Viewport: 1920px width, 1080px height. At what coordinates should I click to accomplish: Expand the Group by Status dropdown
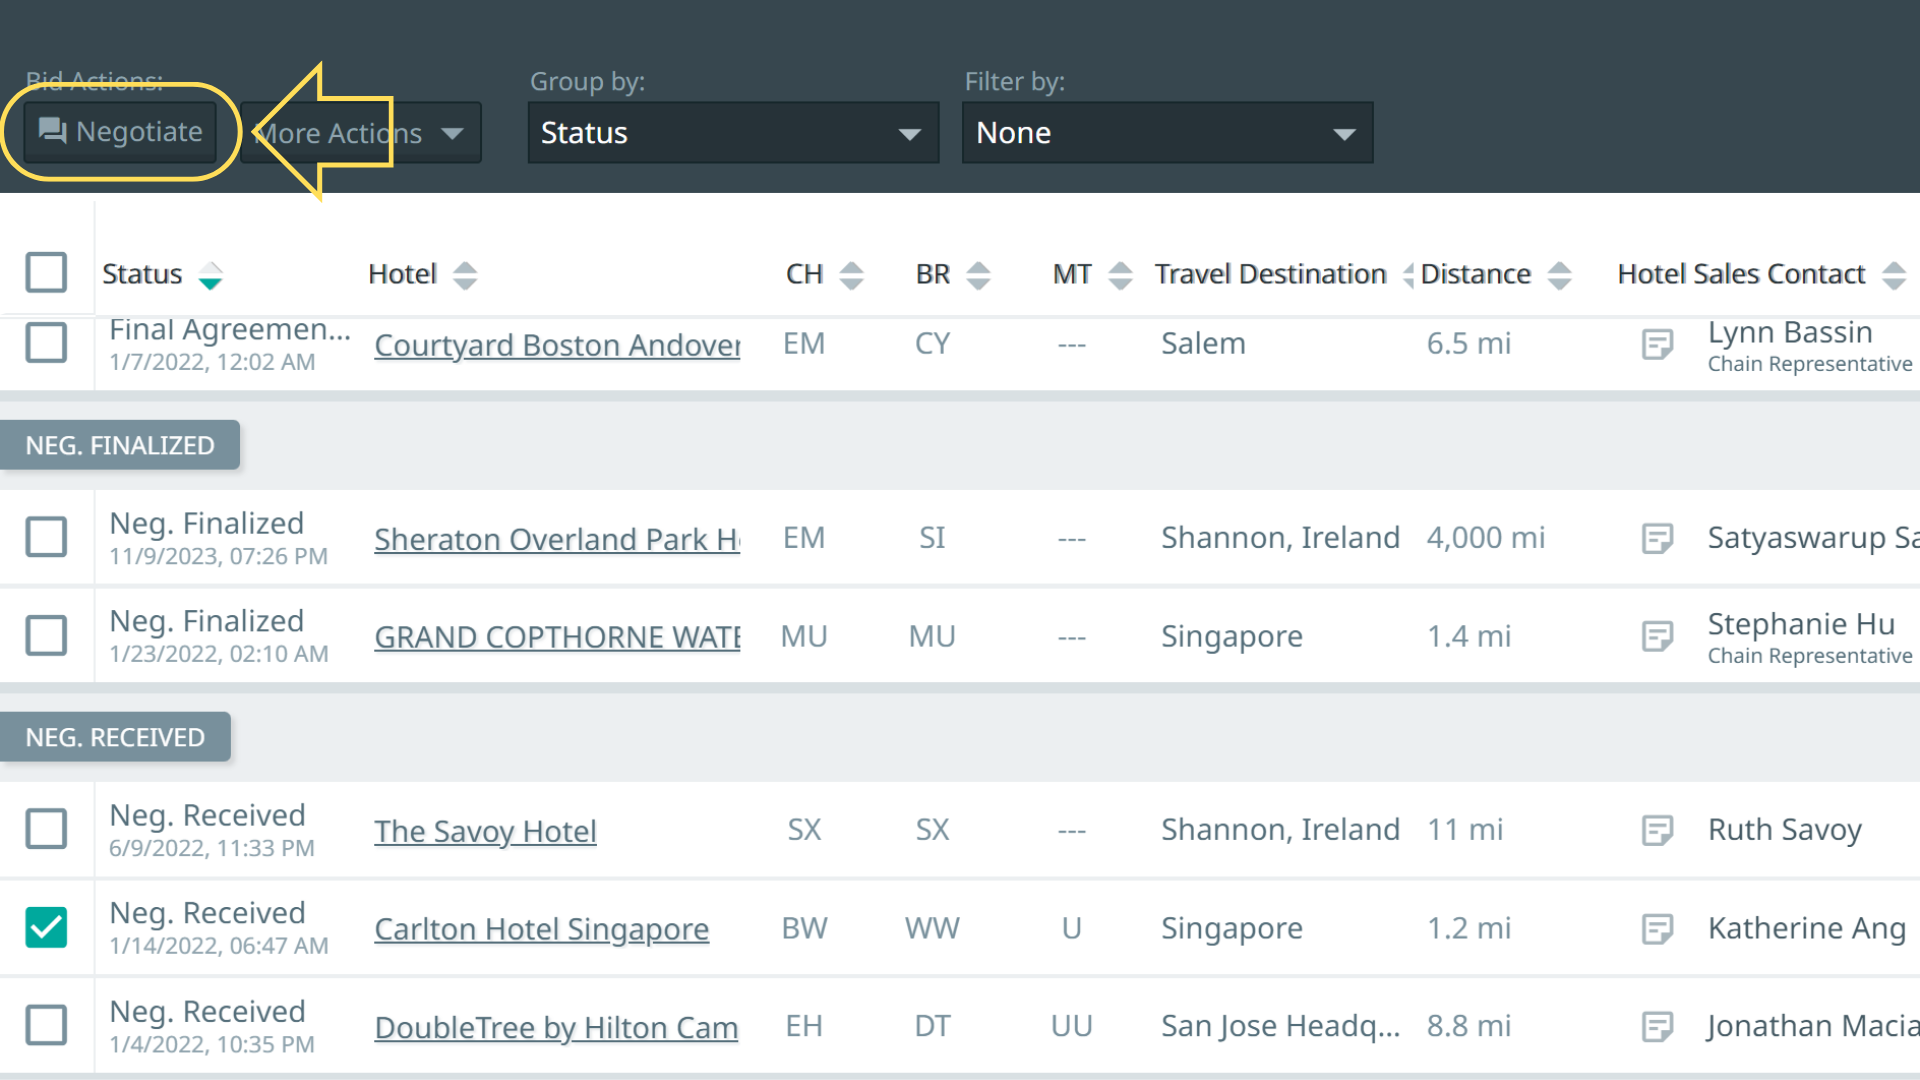coord(732,133)
